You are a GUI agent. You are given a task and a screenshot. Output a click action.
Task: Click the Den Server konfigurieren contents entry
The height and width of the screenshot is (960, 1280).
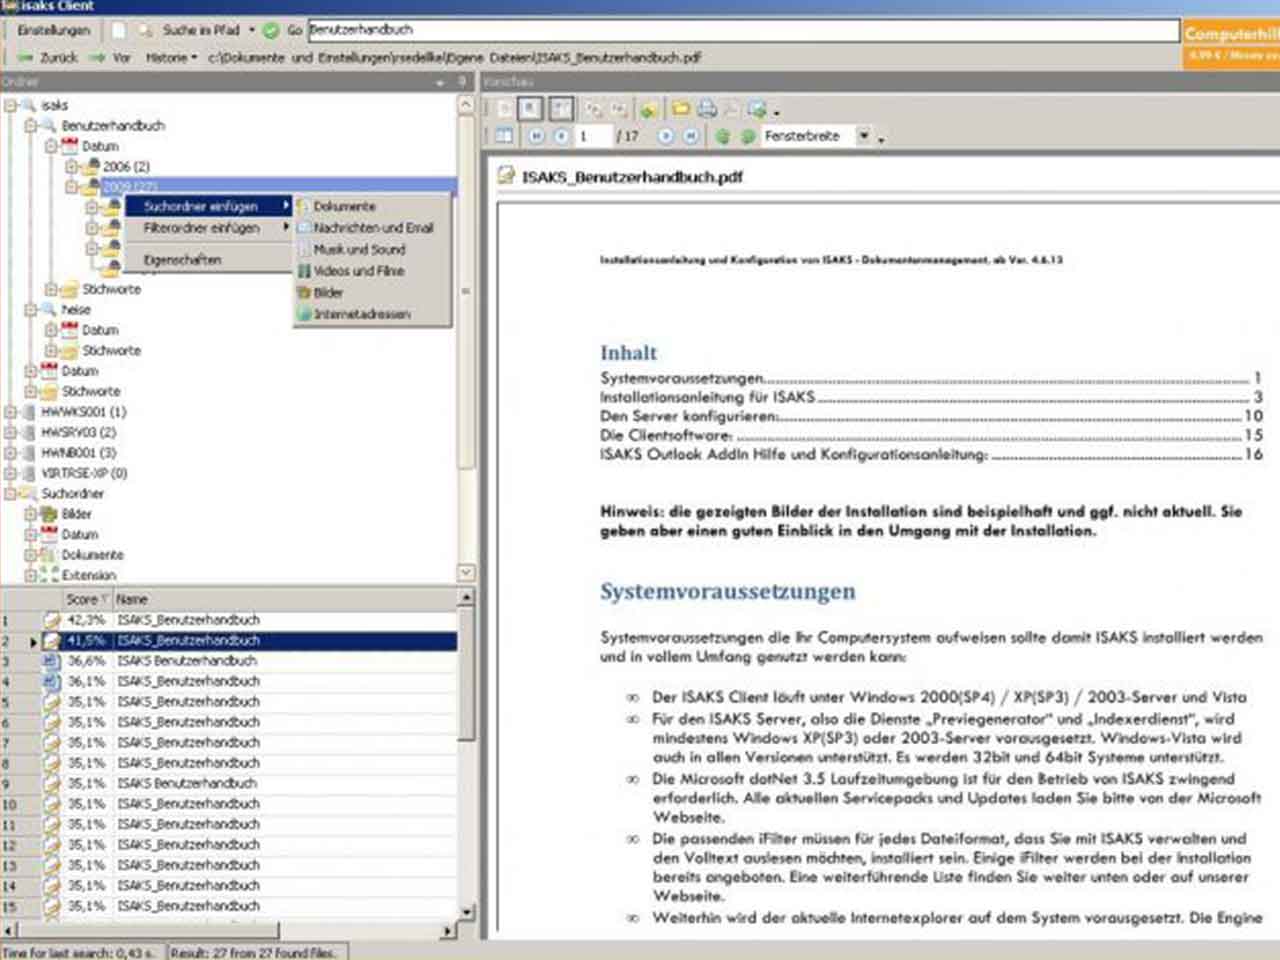click(930, 416)
